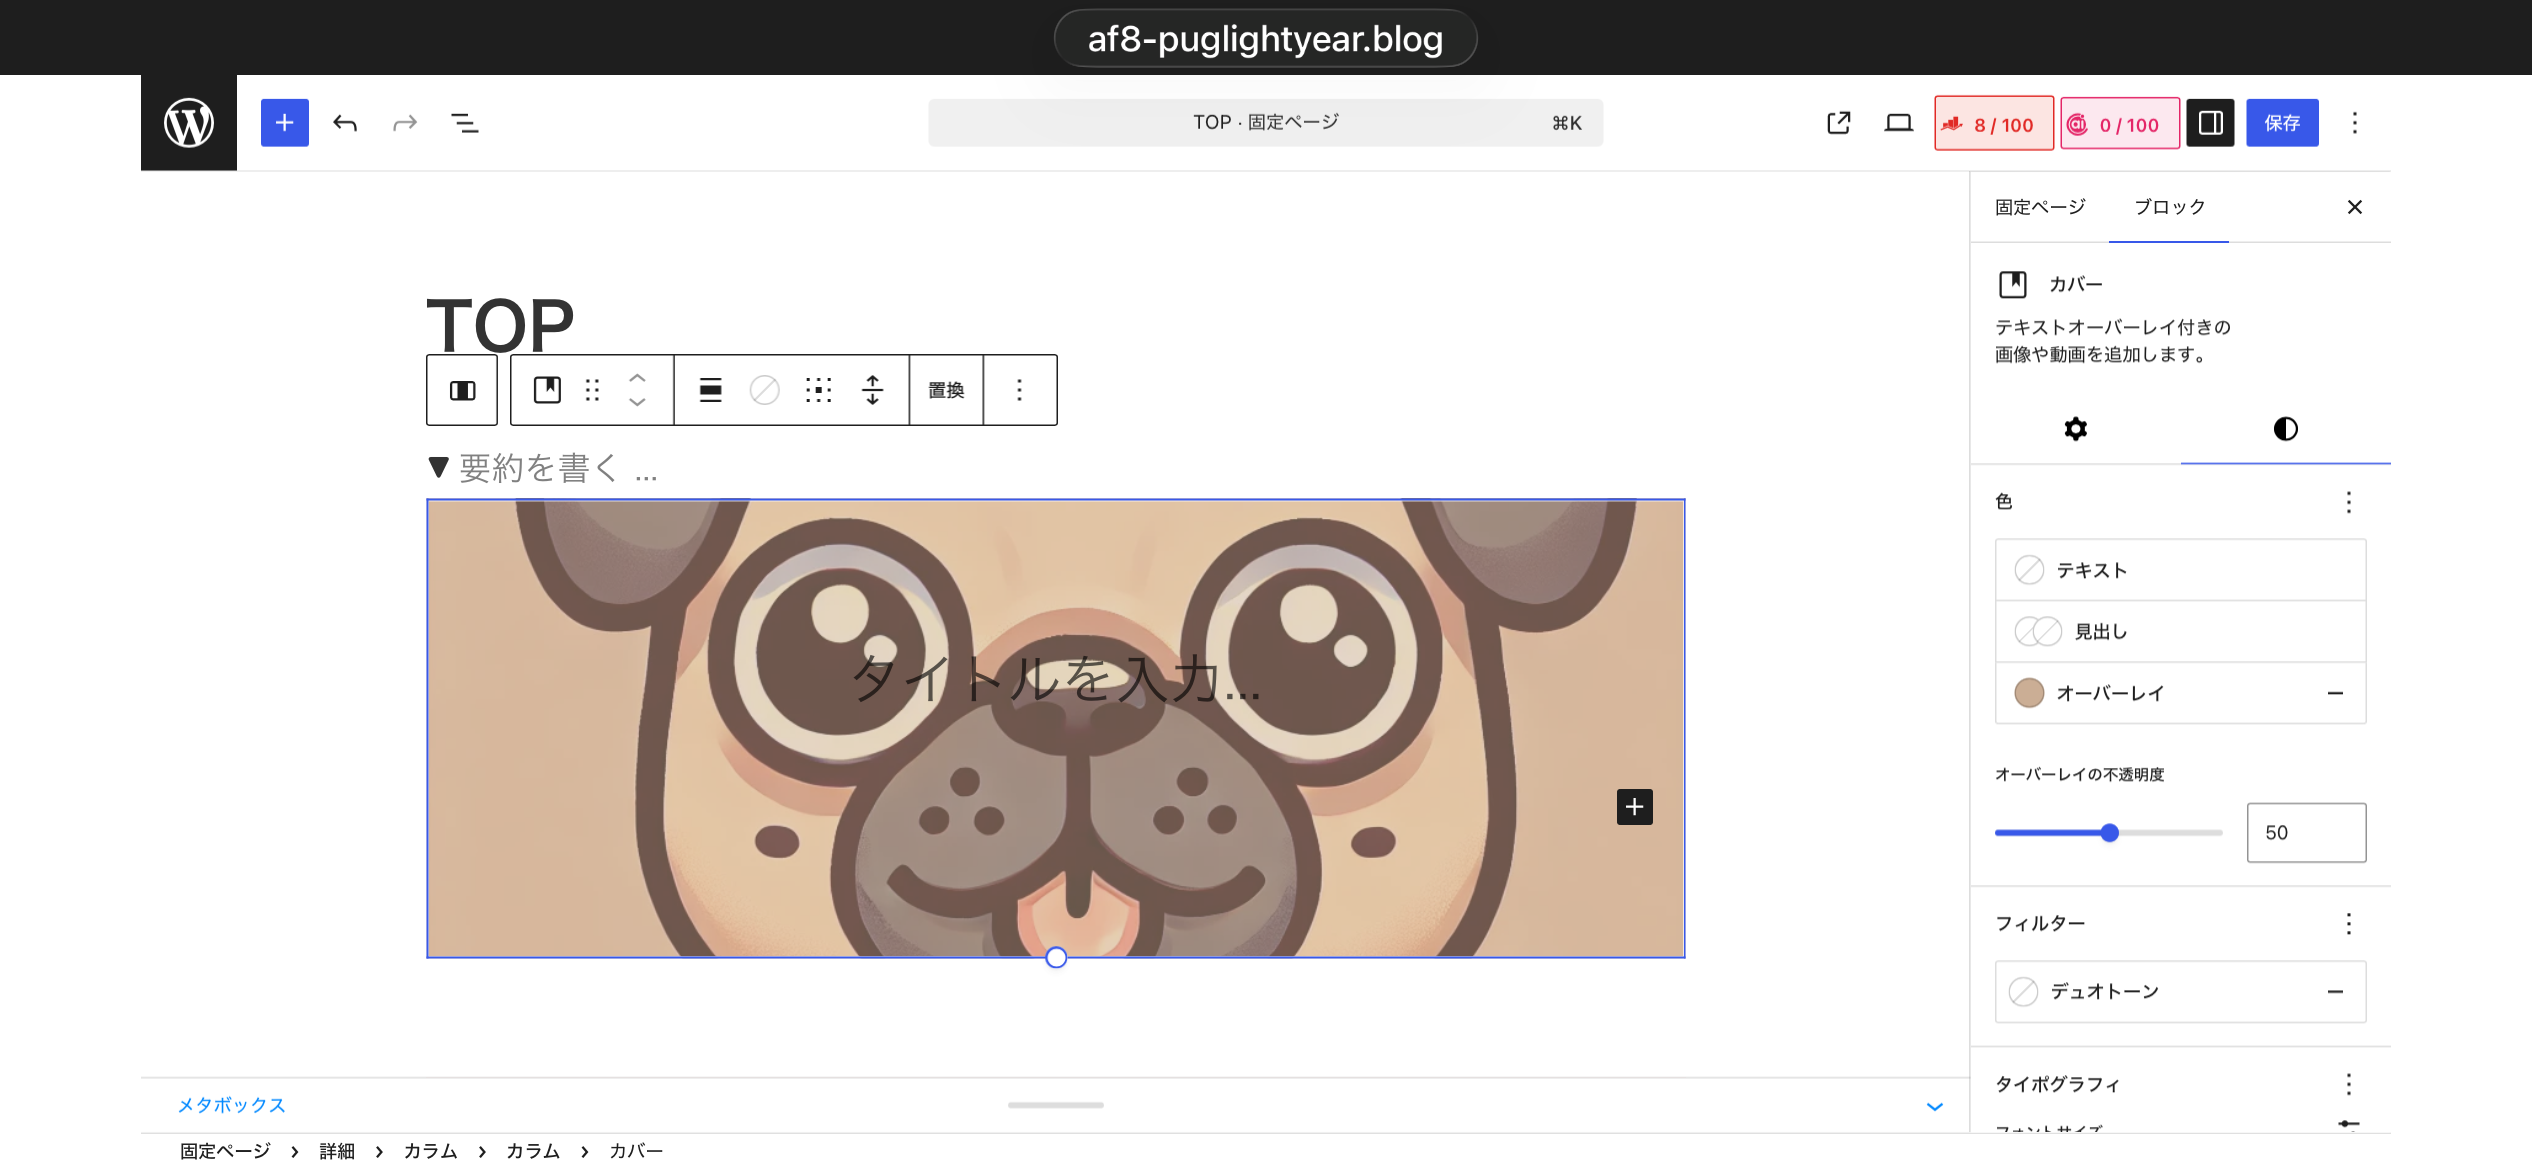
Task: Reset the オーバーレイ color with minus button
Action: click(x=2335, y=693)
